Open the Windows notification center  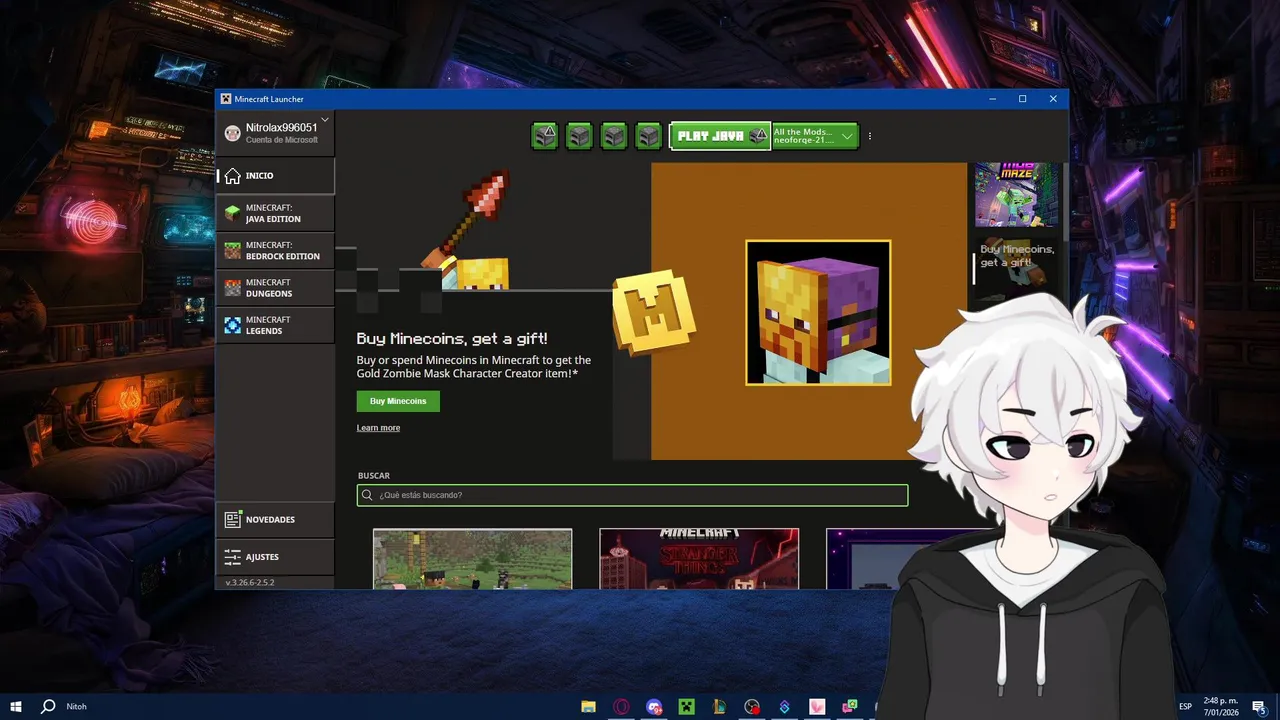tap(1259, 706)
